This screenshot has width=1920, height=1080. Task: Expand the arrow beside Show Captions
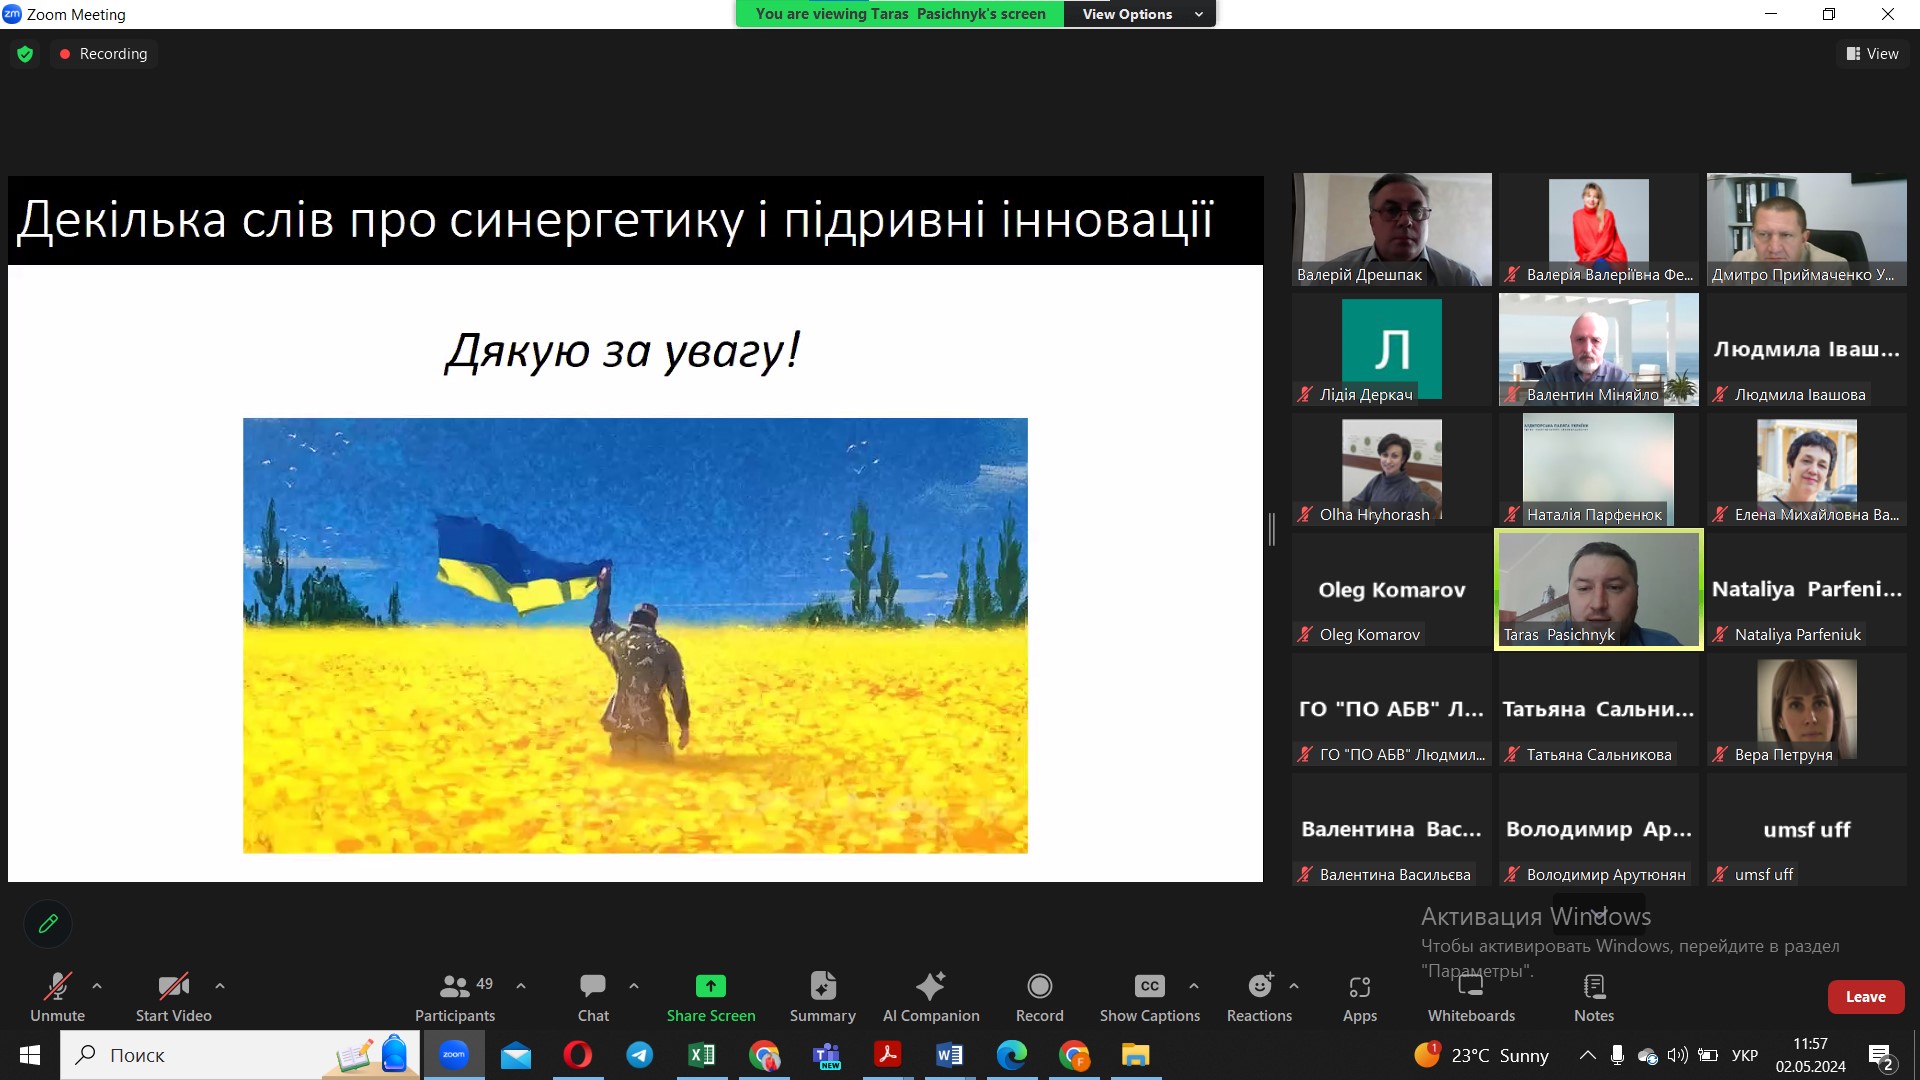point(1194,986)
